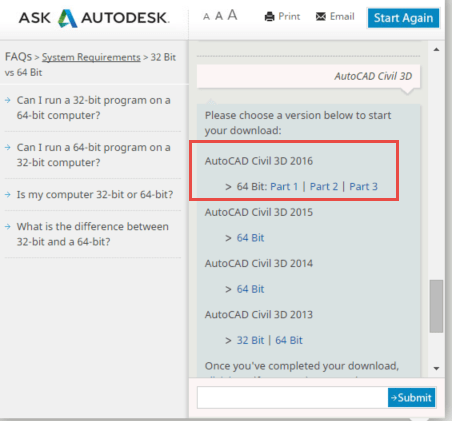Viewport: 452px width, 421px height.
Task: Click the Email link with envelope icon
Action: pos(335,16)
